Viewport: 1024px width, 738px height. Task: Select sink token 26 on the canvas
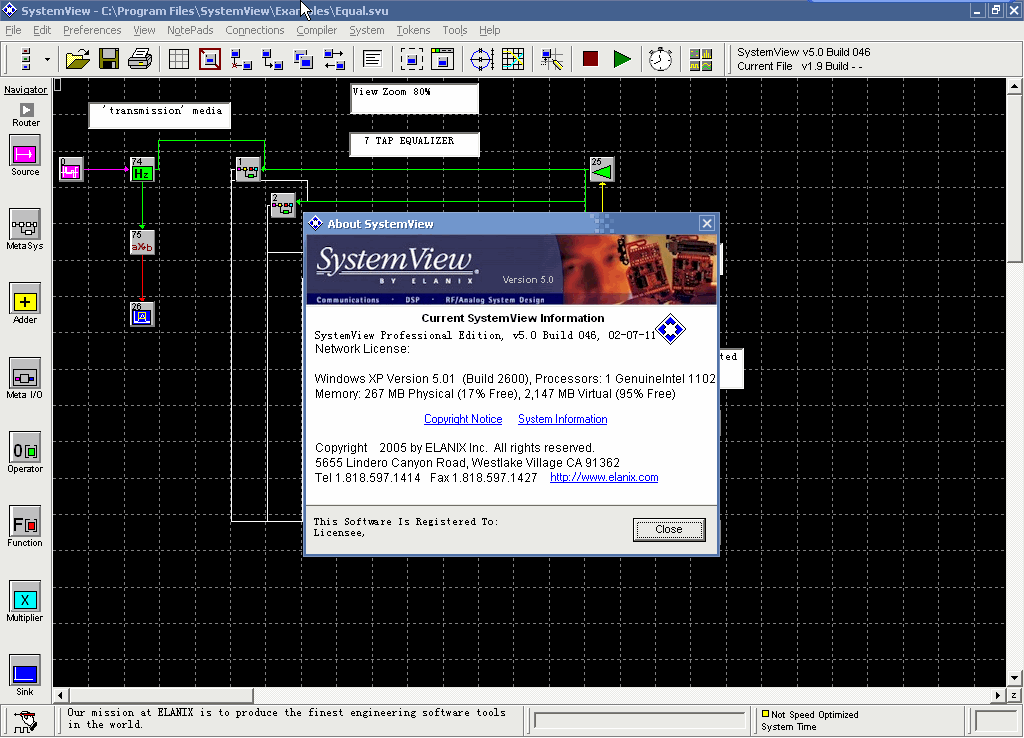click(x=142, y=314)
